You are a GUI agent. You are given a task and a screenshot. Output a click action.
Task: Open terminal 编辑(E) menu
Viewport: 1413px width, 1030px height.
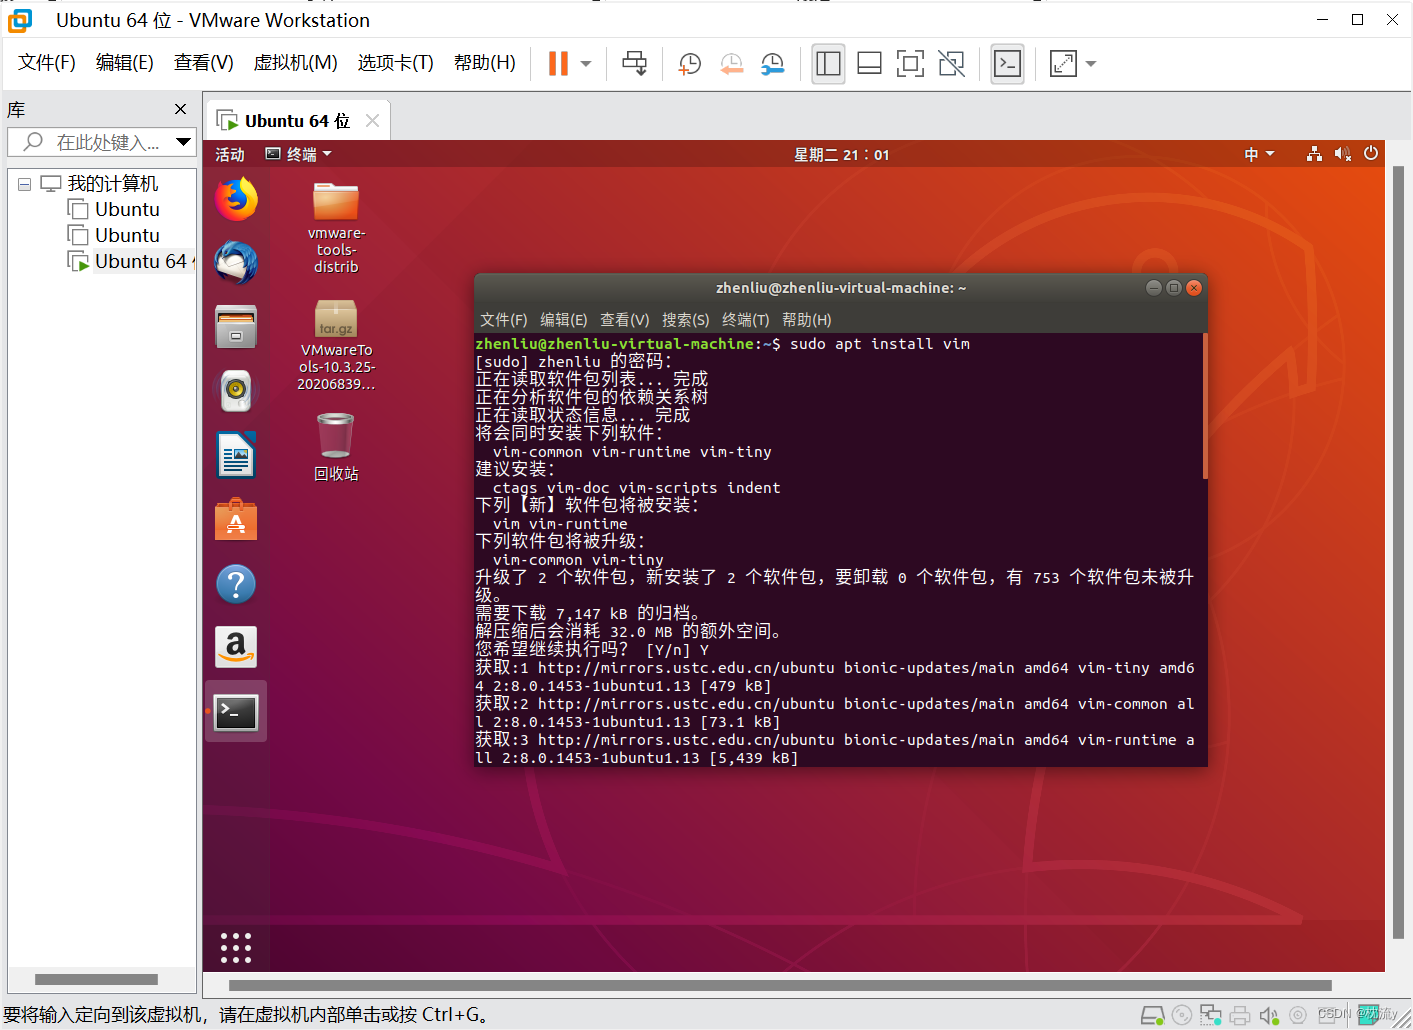click(x=564, y=320)
